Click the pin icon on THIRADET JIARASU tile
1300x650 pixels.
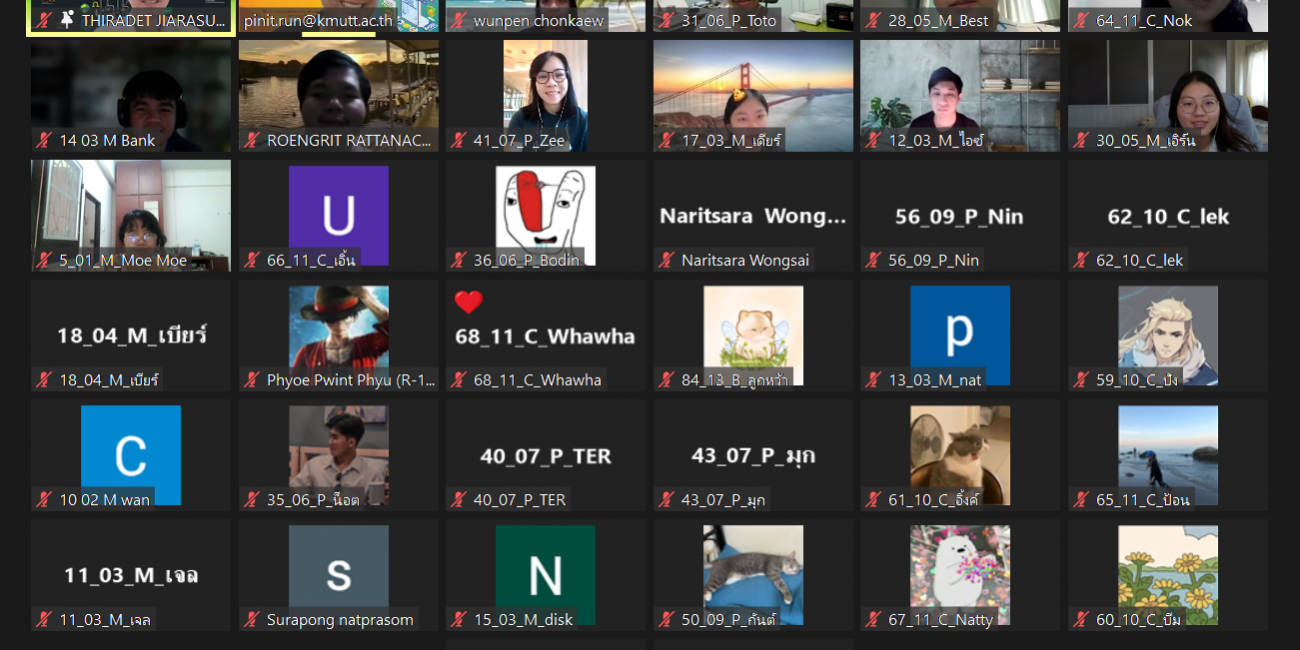click(67, 20)
